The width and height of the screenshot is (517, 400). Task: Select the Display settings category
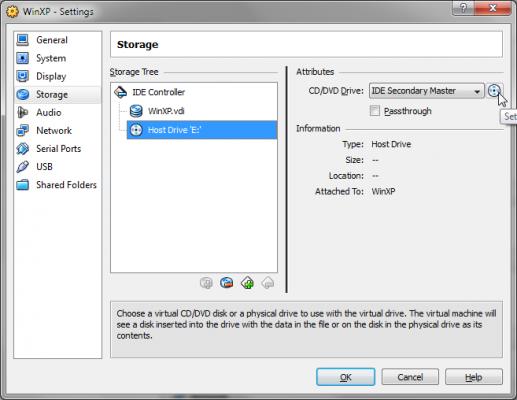(57, 76)
